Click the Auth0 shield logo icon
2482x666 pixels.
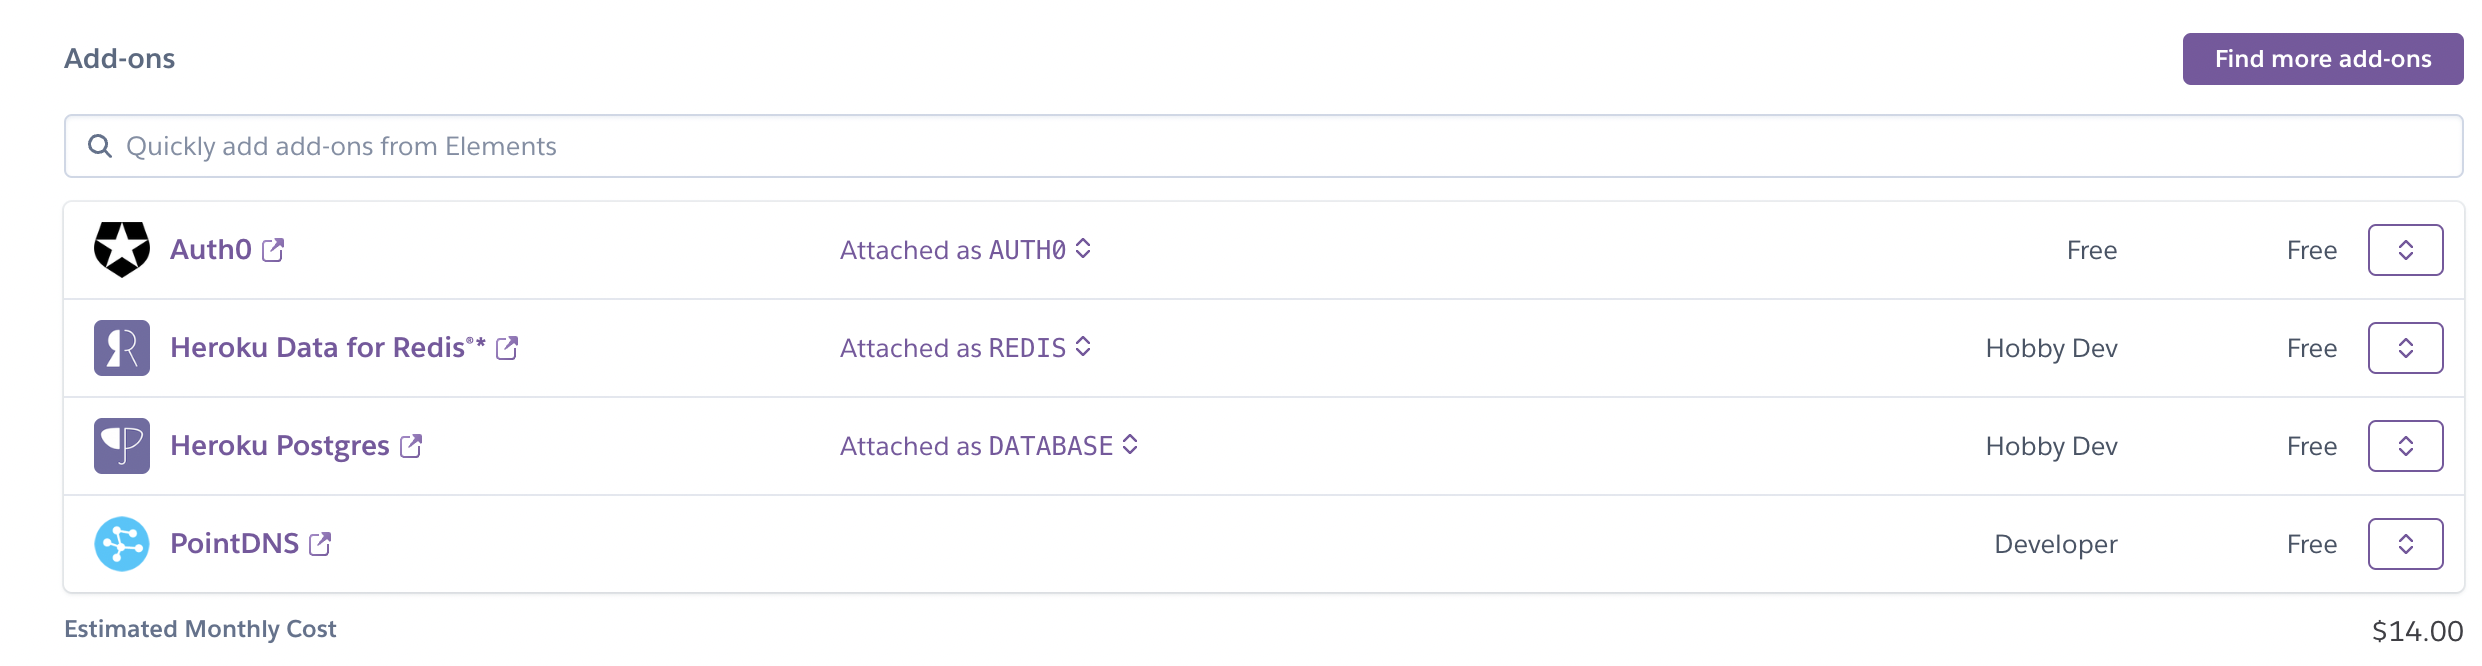(x=120, y=249)
